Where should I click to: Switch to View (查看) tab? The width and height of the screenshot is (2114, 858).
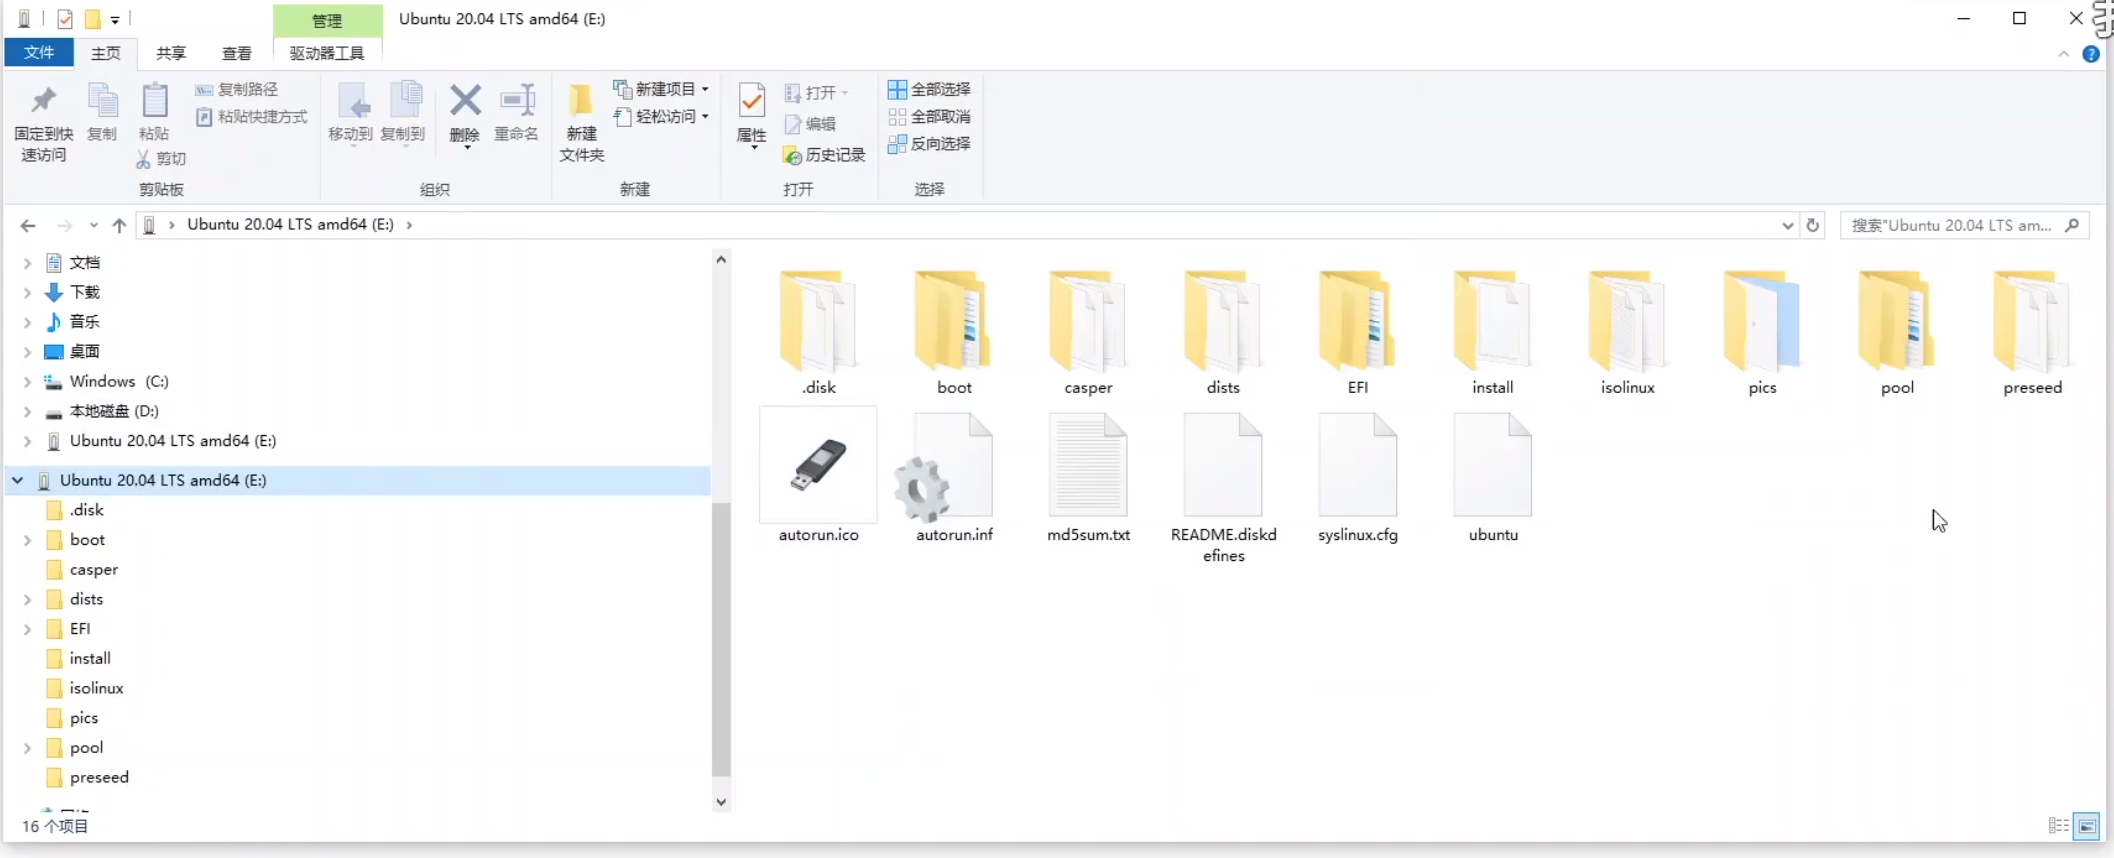click(237, 53)
